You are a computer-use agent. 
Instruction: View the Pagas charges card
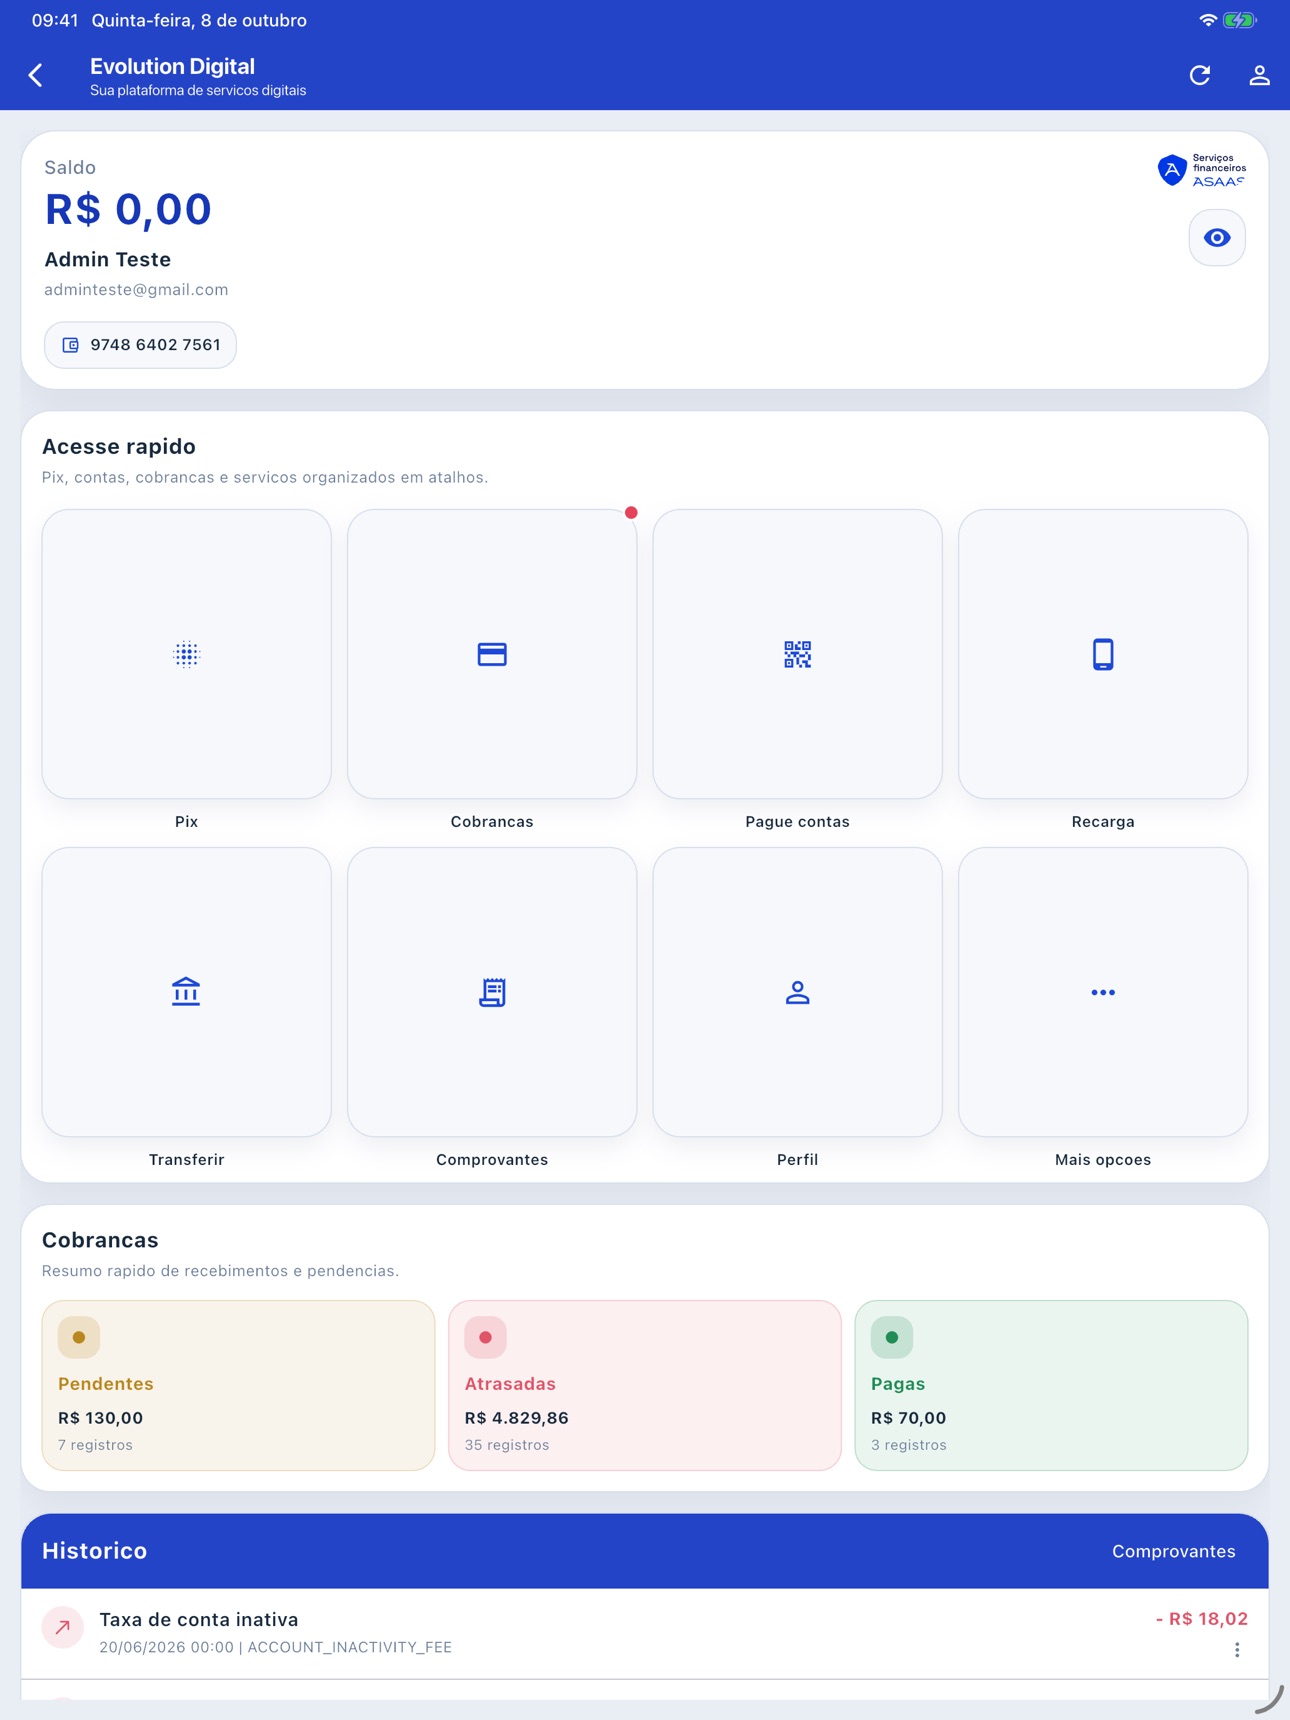(x=1051, y=1385)
